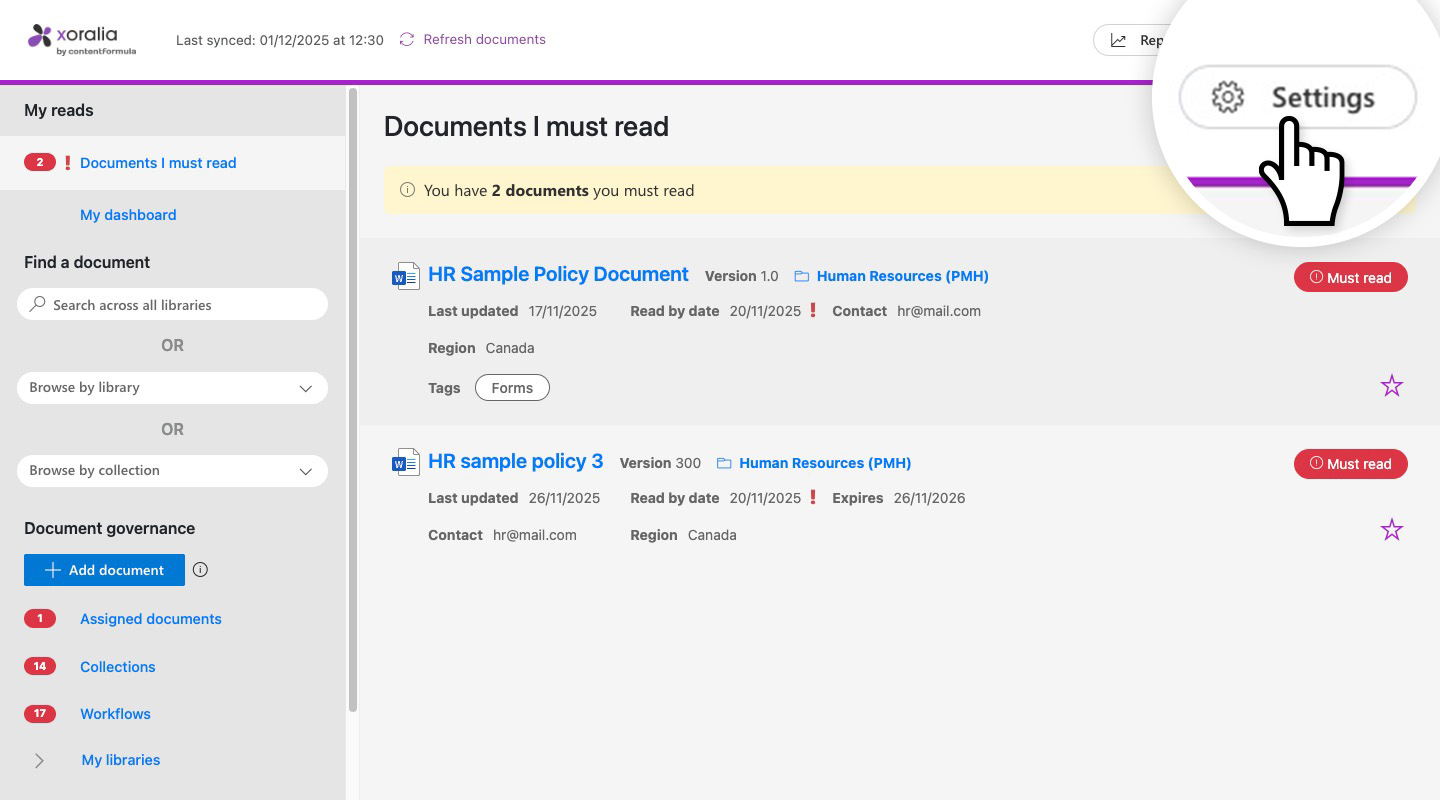
Task: Go to My dashboard
Action: pyautogui.click(x=128, y=215)
